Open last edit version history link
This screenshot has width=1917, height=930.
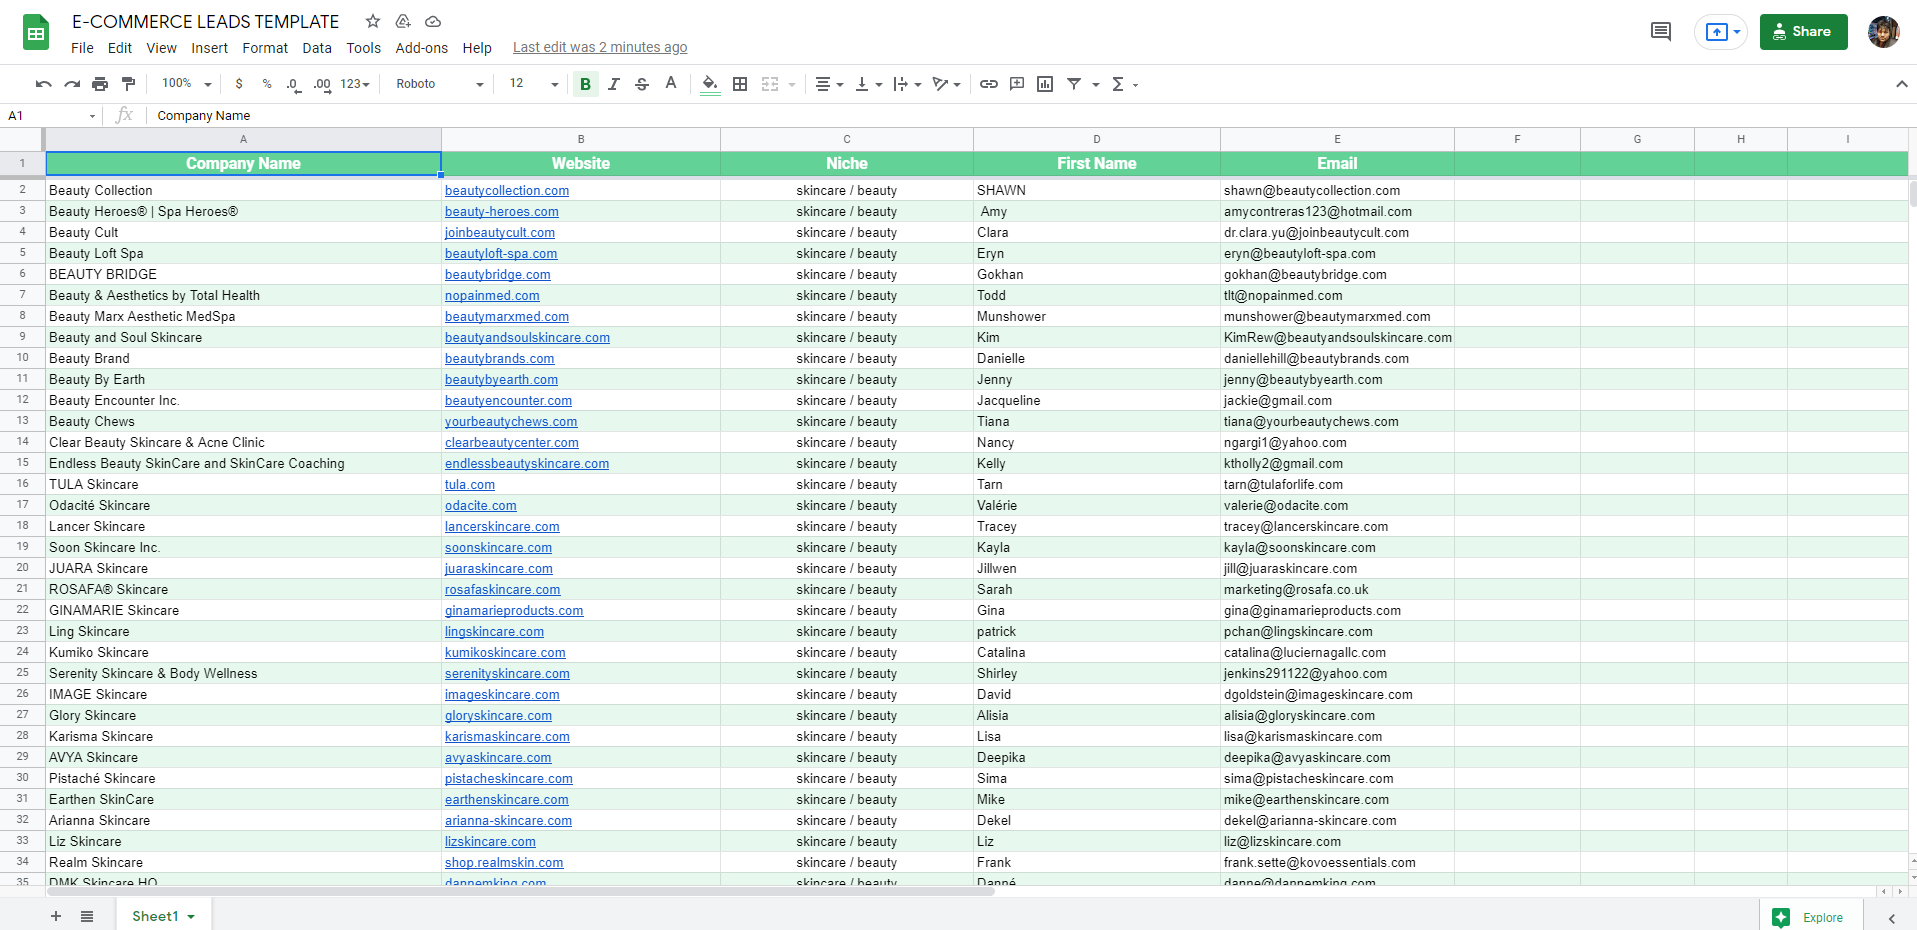(x=600, y=48)
